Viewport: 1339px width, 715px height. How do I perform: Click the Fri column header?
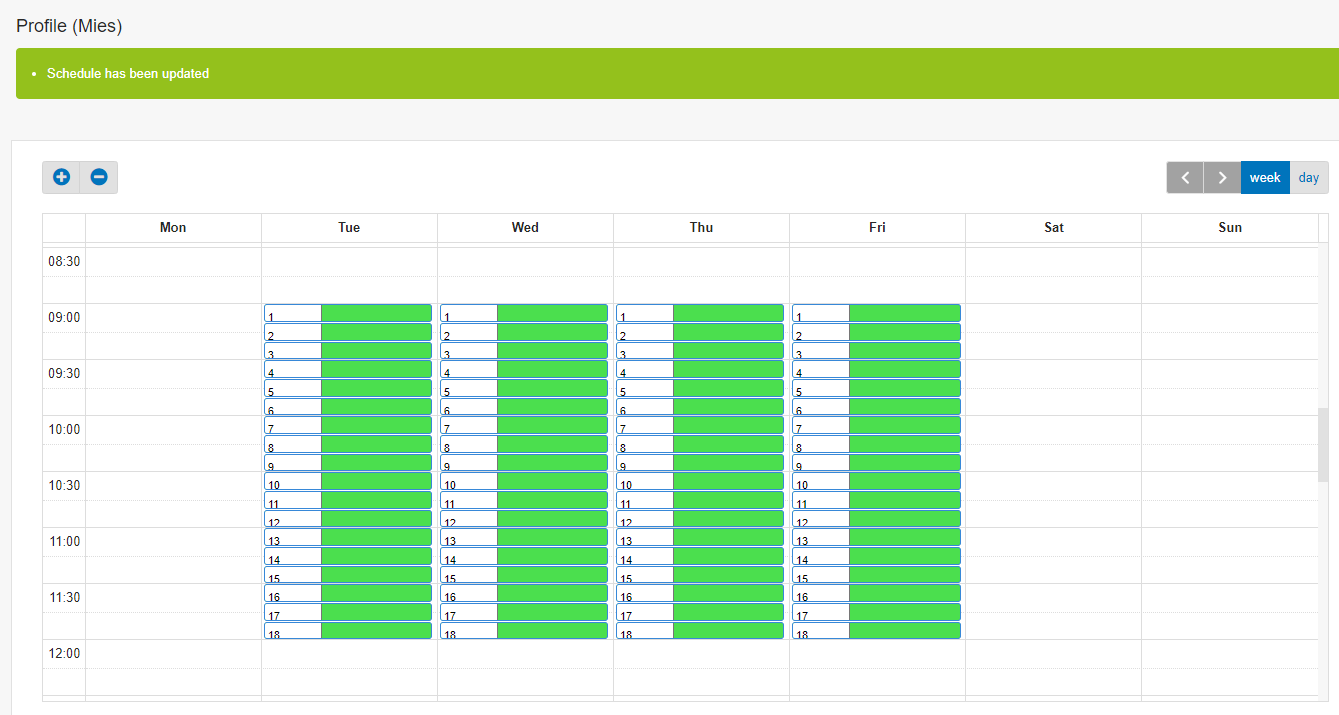[x=877, y=228]
